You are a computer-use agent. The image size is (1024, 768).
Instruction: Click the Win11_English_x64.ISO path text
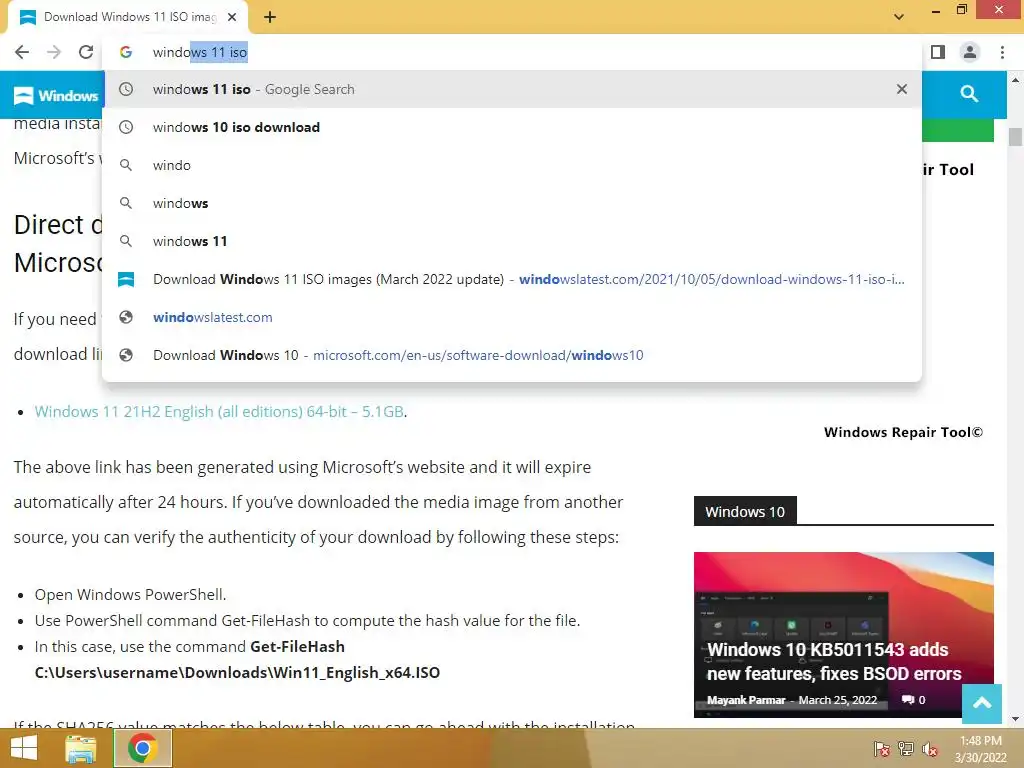[237, 673]
